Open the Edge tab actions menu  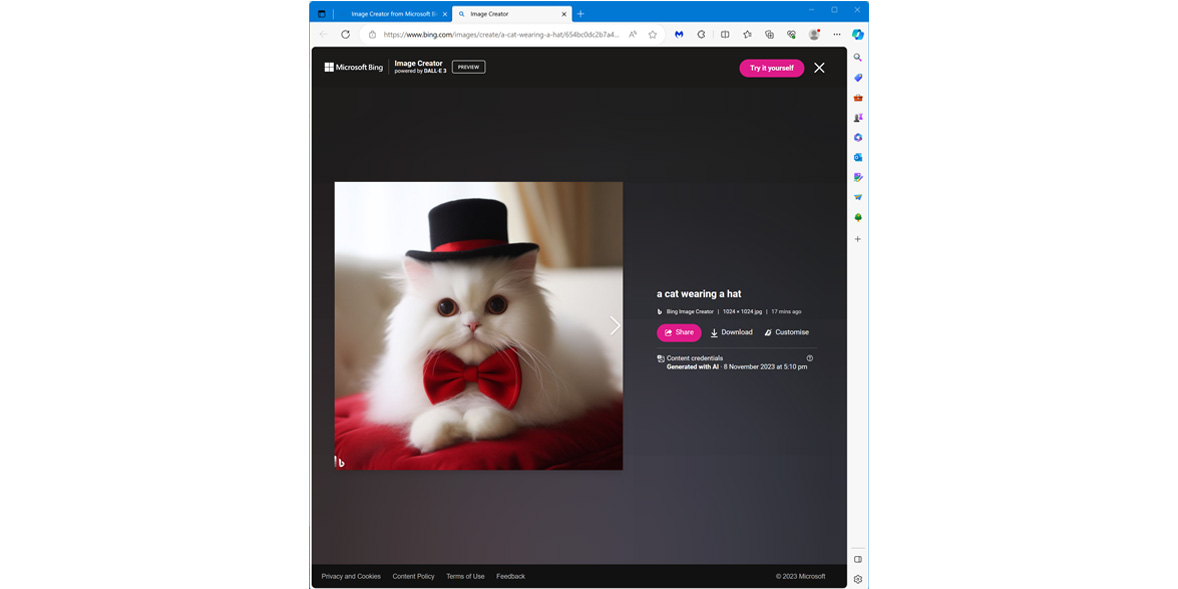(x=322, y=14)
